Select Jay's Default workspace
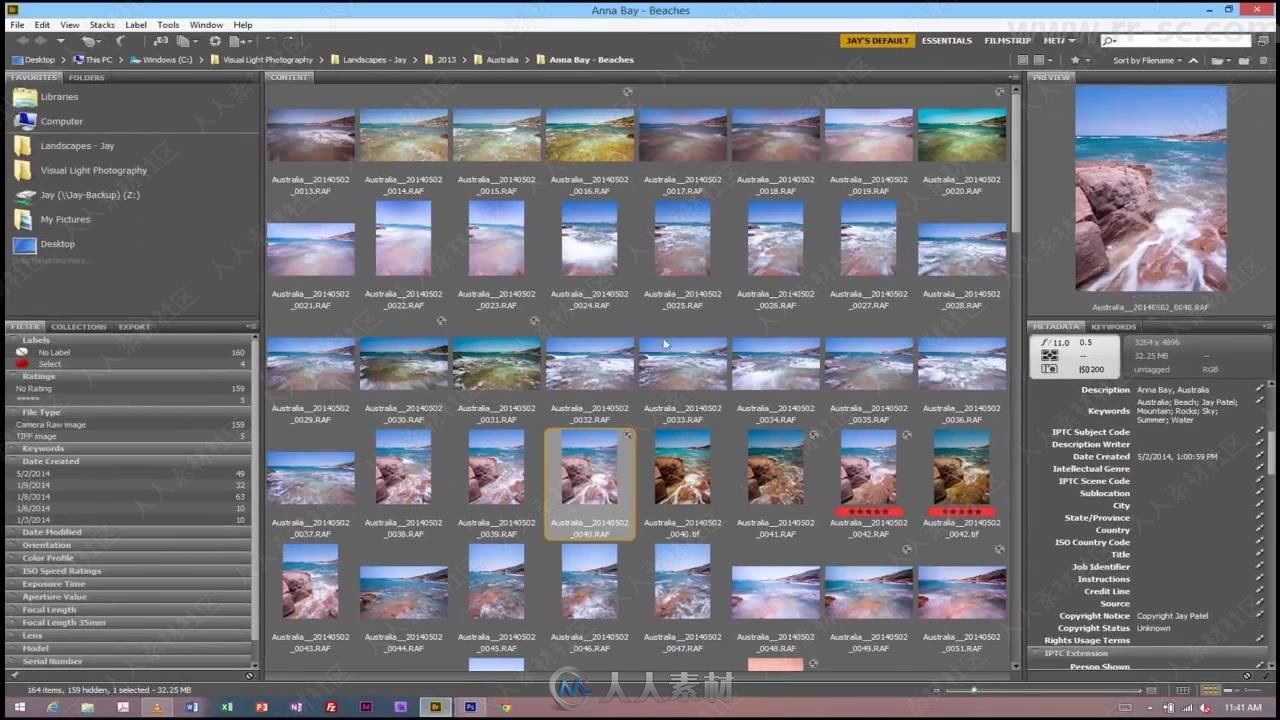Viewport: 1280px width, 720px height. tap(877, 41)
